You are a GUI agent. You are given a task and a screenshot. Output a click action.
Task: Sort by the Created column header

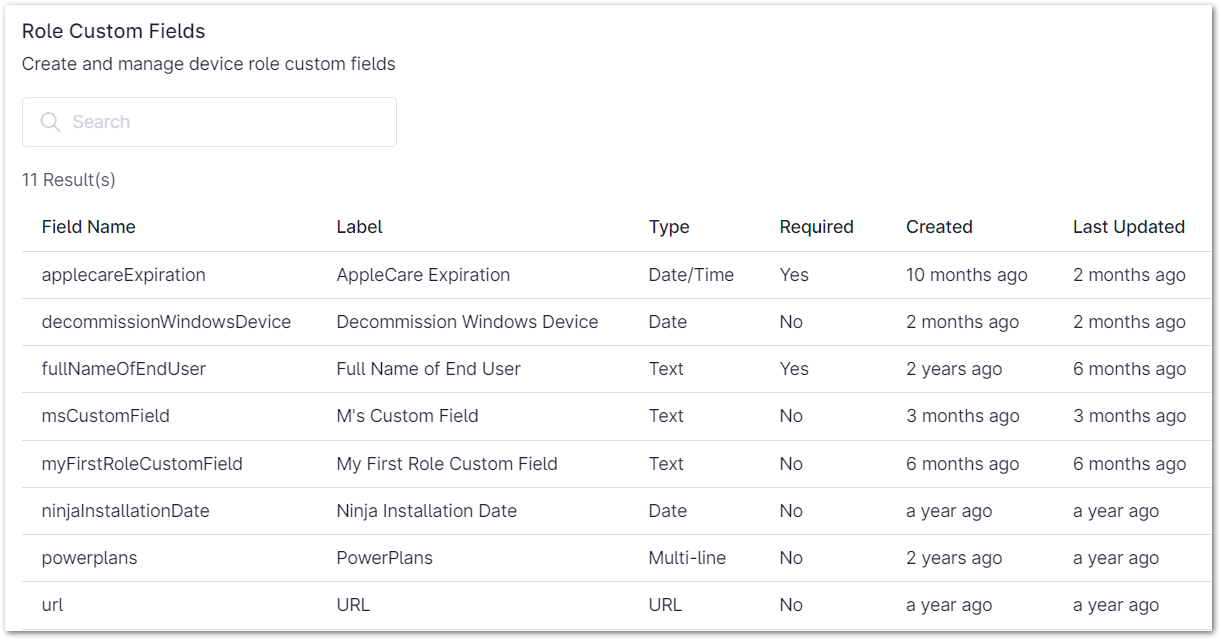[x=939, y=227]
